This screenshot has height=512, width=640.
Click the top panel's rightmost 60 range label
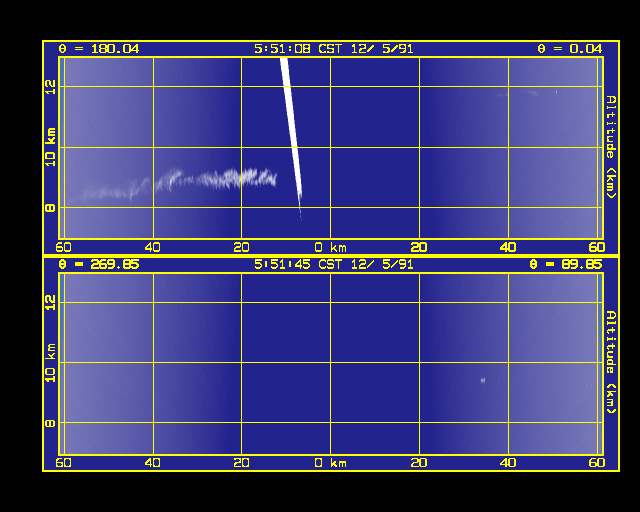pos(597,247)
